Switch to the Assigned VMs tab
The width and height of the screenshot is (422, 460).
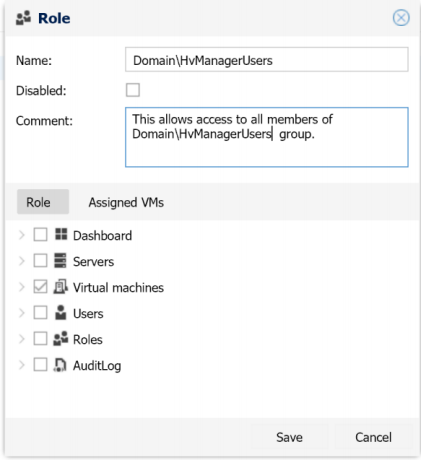[x=126, y=202]
